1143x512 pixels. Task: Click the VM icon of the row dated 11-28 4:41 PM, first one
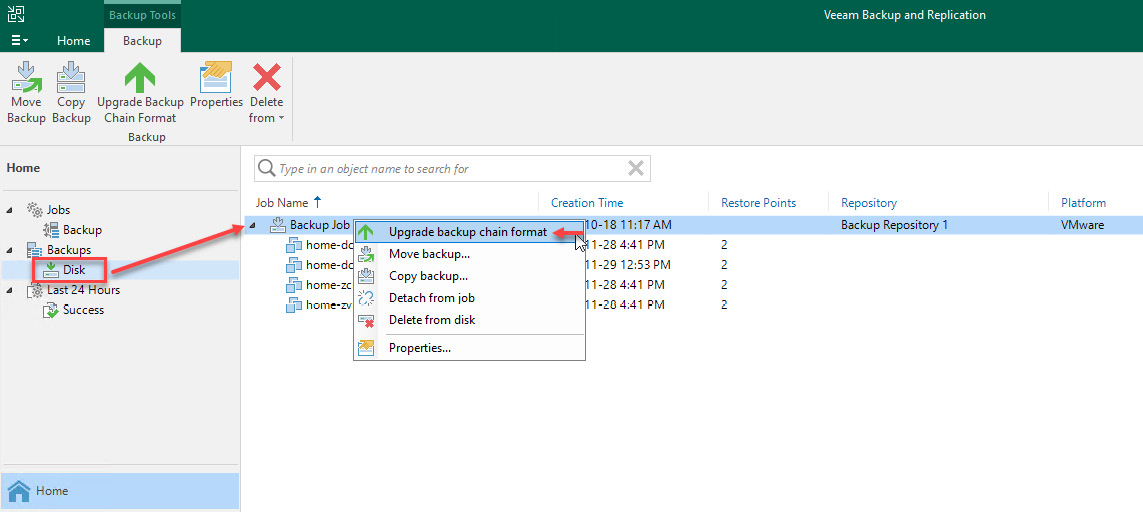pyautogui.click(x=294, y=244)
